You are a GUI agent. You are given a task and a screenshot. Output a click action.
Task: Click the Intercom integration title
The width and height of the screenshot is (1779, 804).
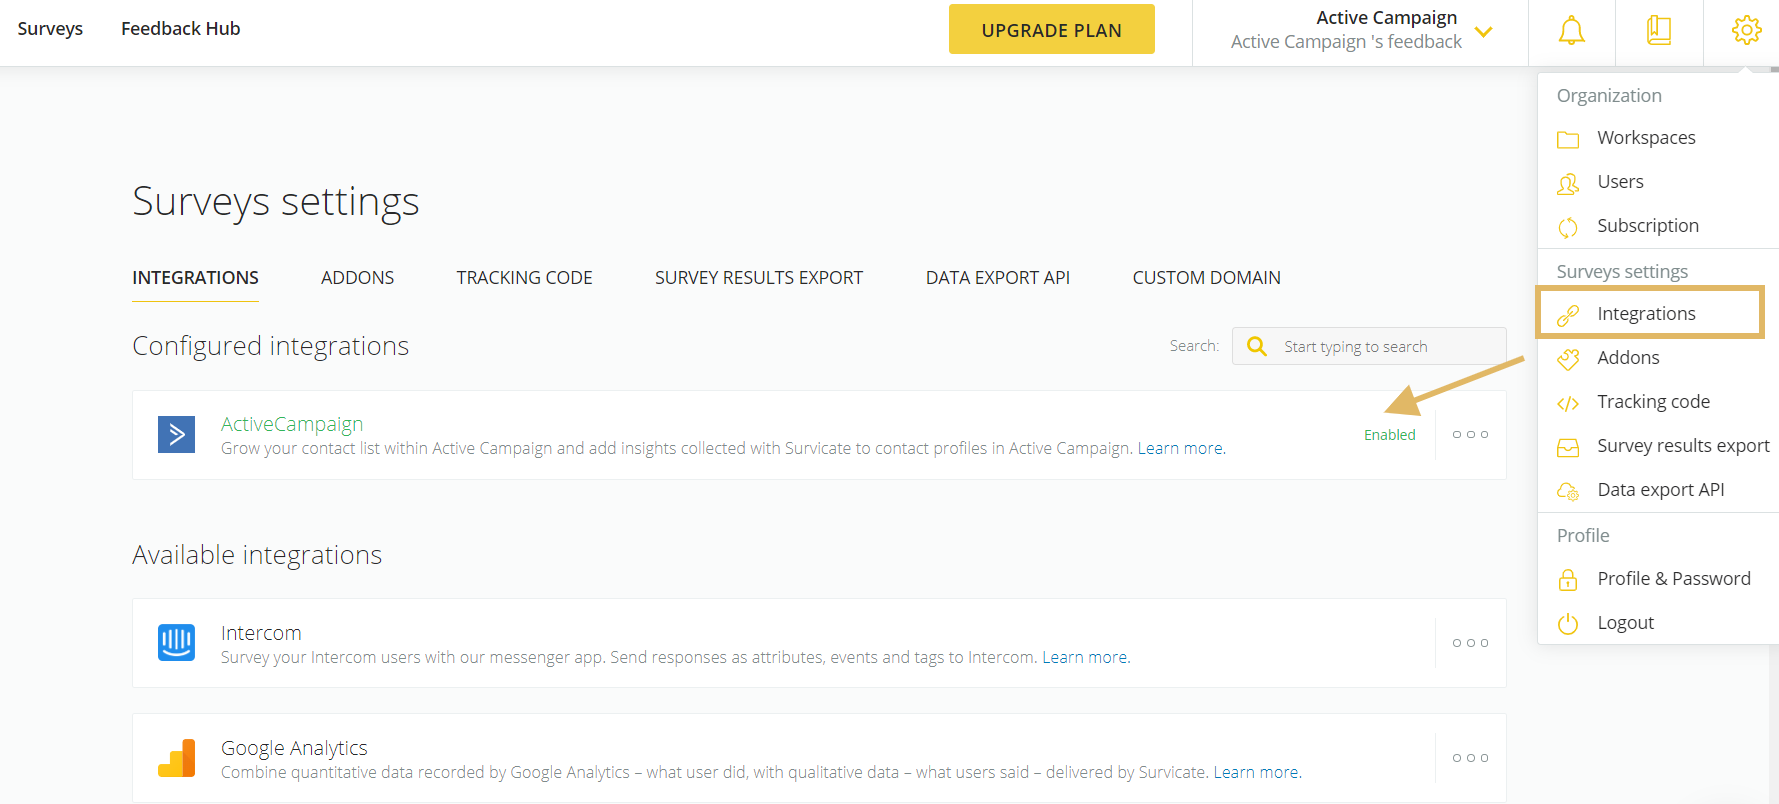[x=261, y=633]
